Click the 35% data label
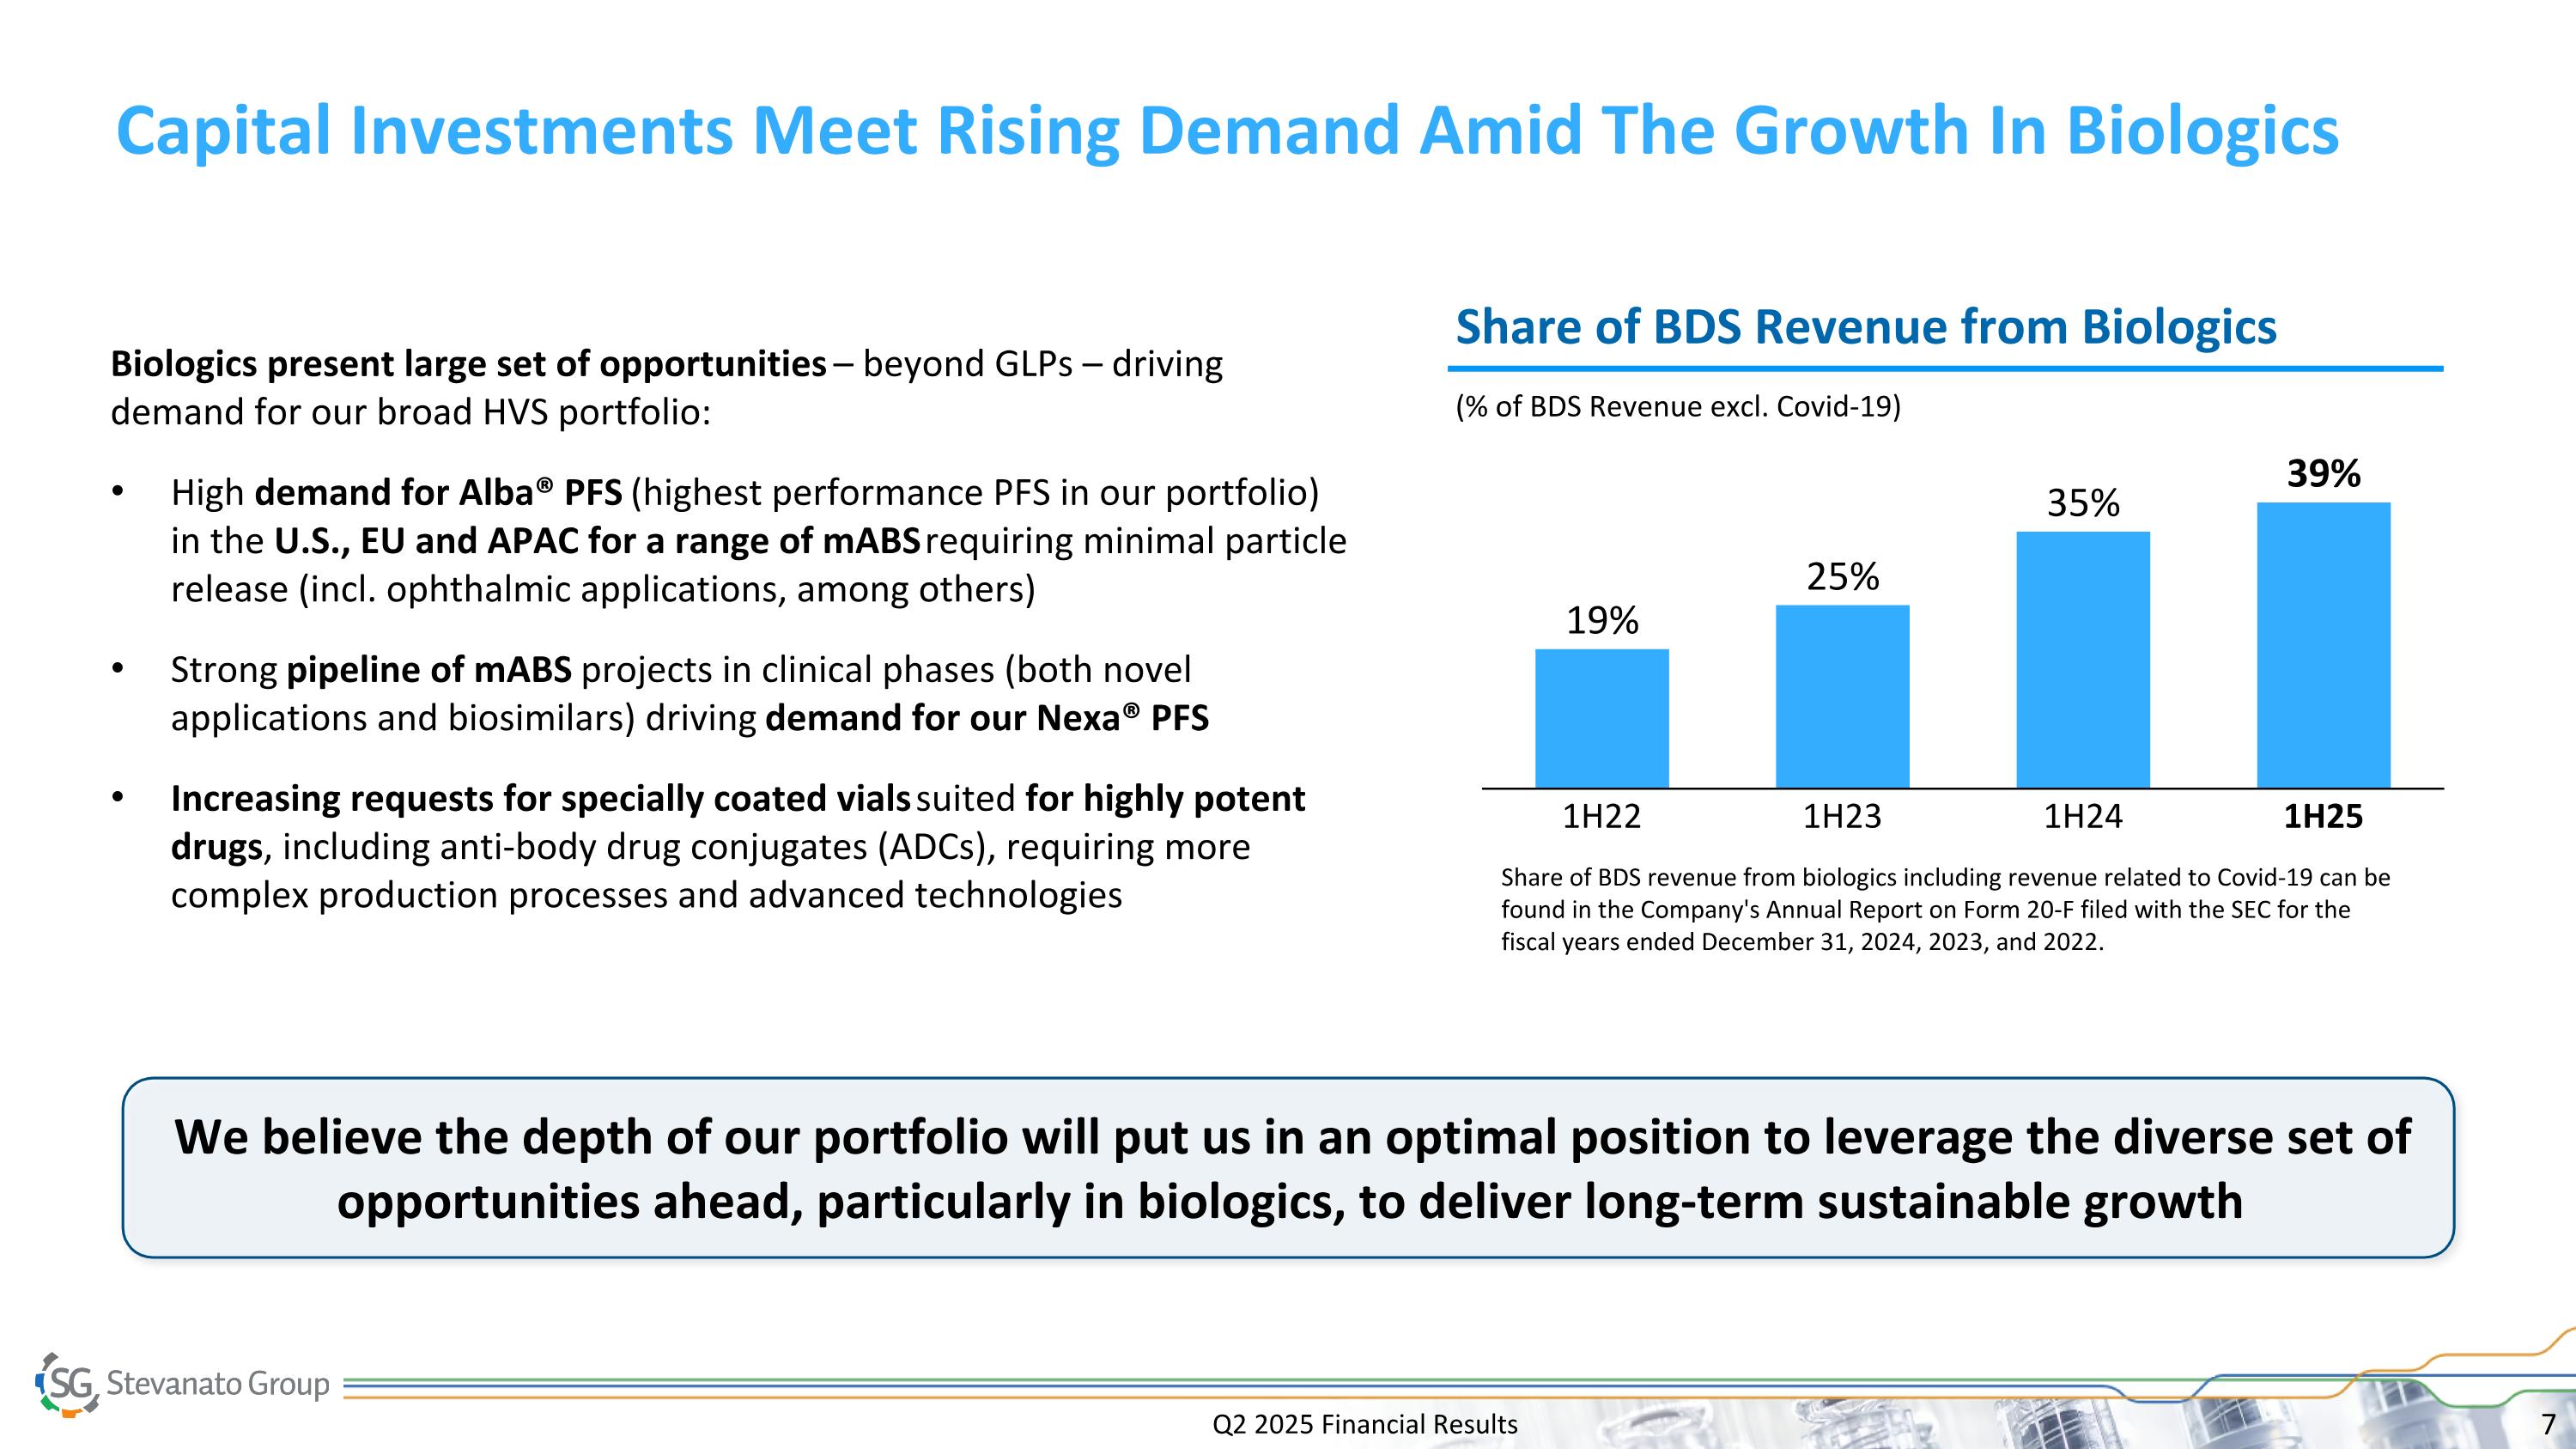The width and height of the screenshot is (2576, 1449). click(2083, 503)
